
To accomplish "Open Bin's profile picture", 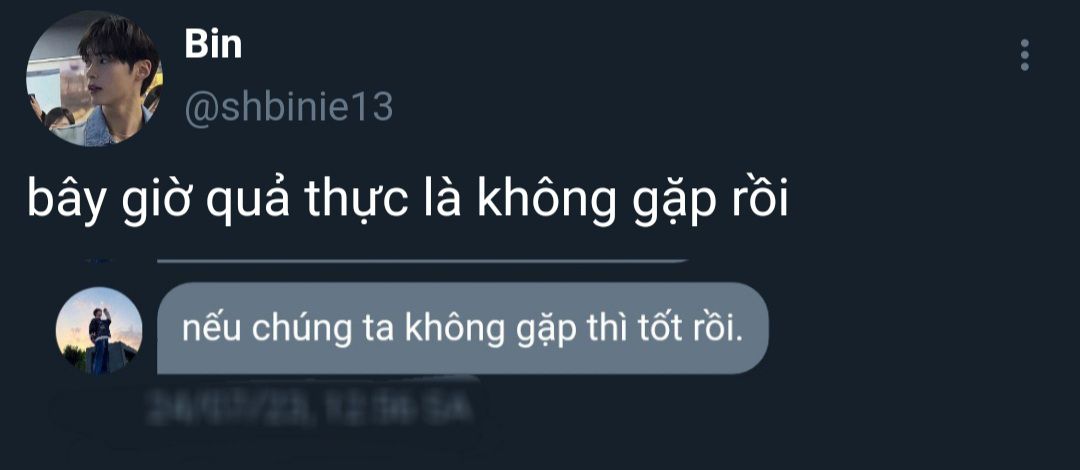I will tap(94, 78).
